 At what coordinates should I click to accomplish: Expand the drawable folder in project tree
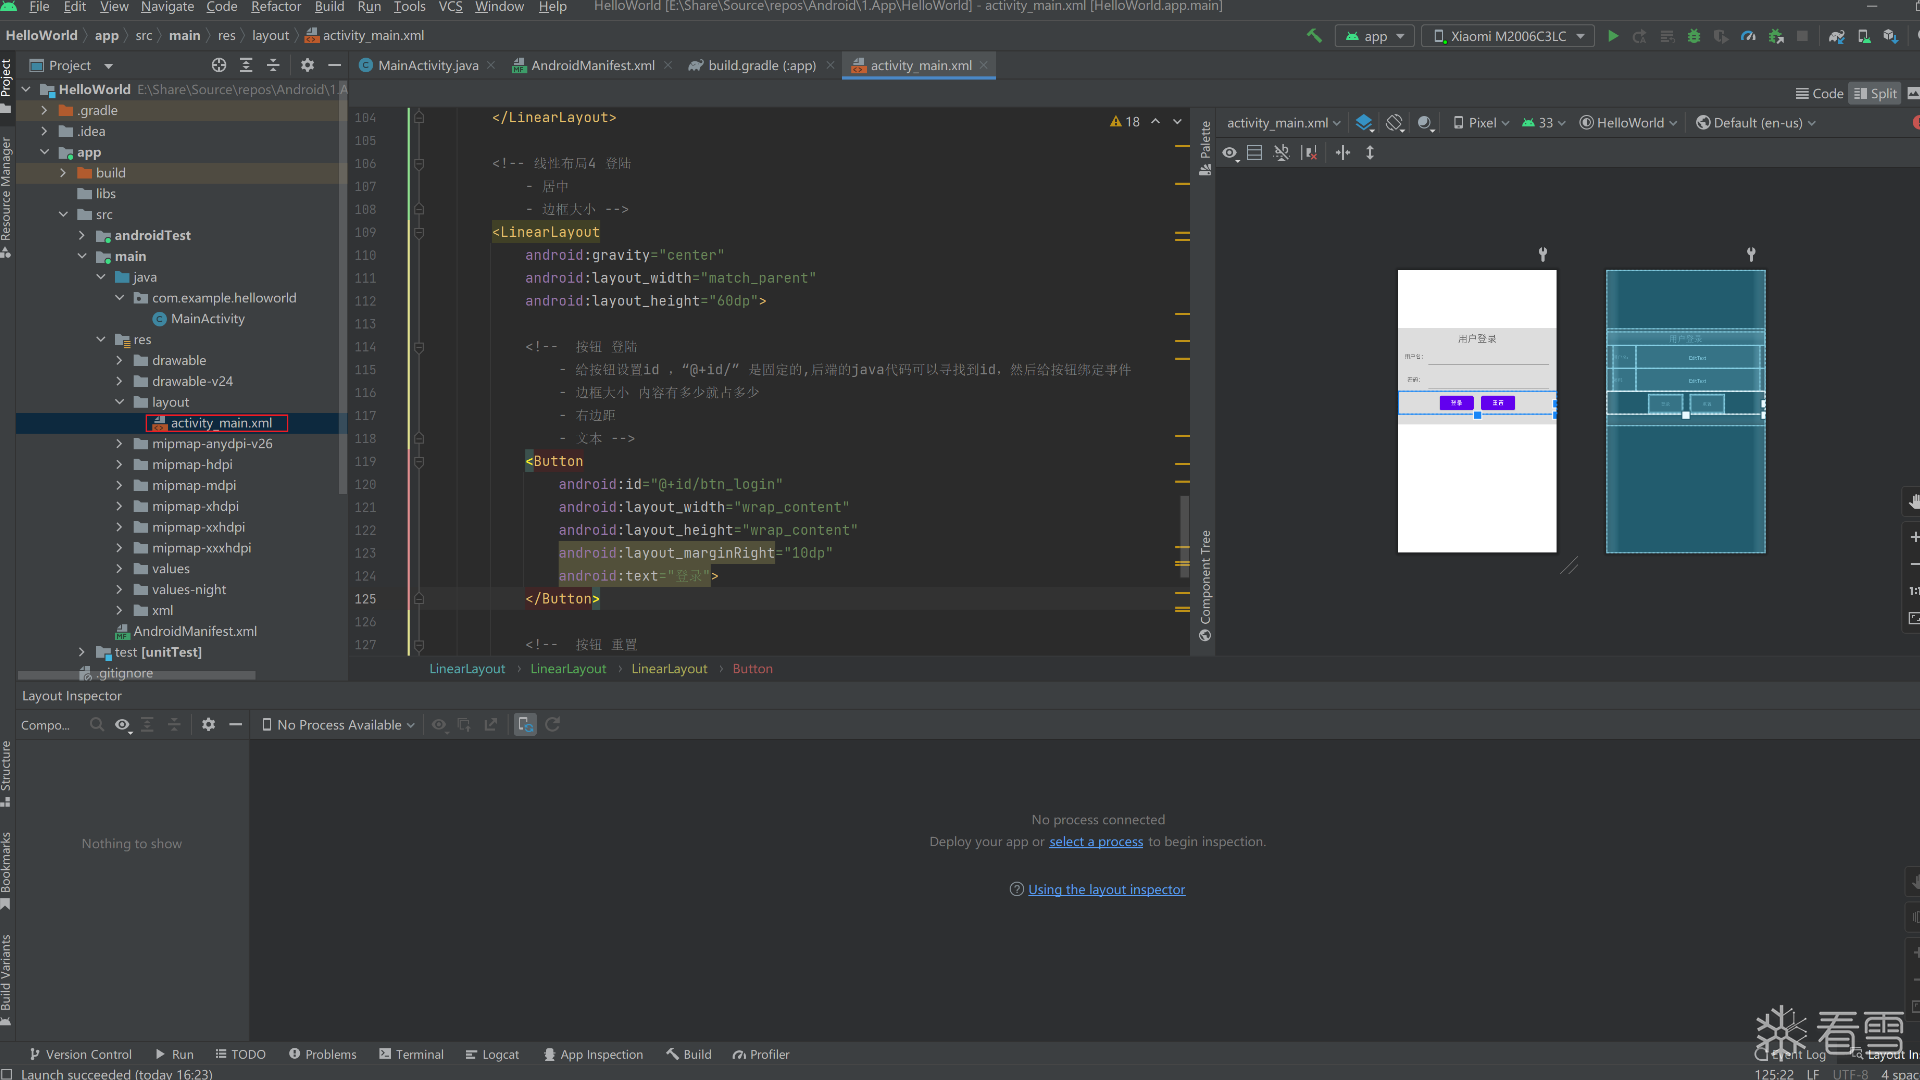[119, 360]
